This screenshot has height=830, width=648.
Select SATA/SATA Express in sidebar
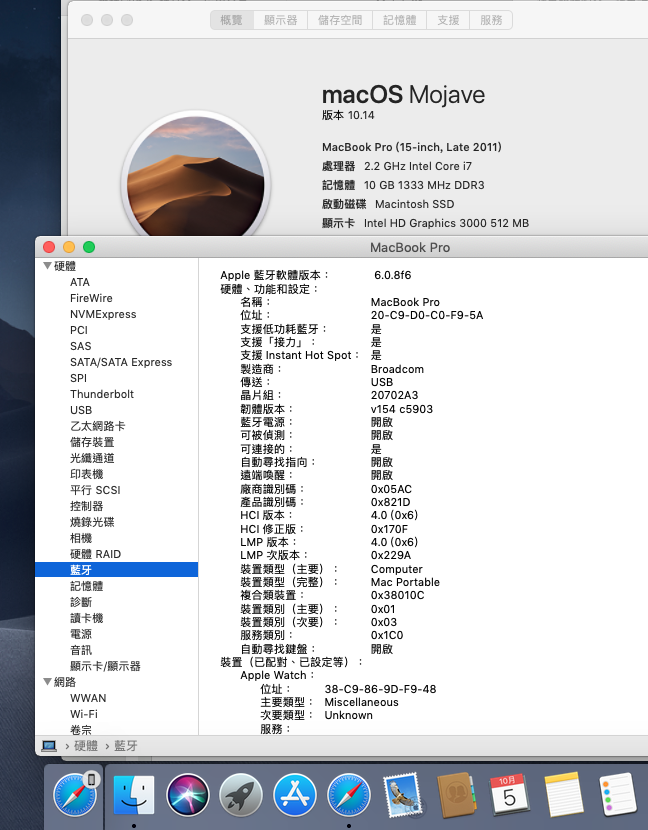tap(121, 362)
